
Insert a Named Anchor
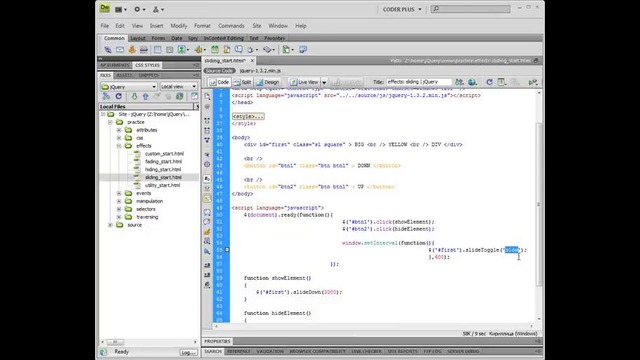pos(132,49)
